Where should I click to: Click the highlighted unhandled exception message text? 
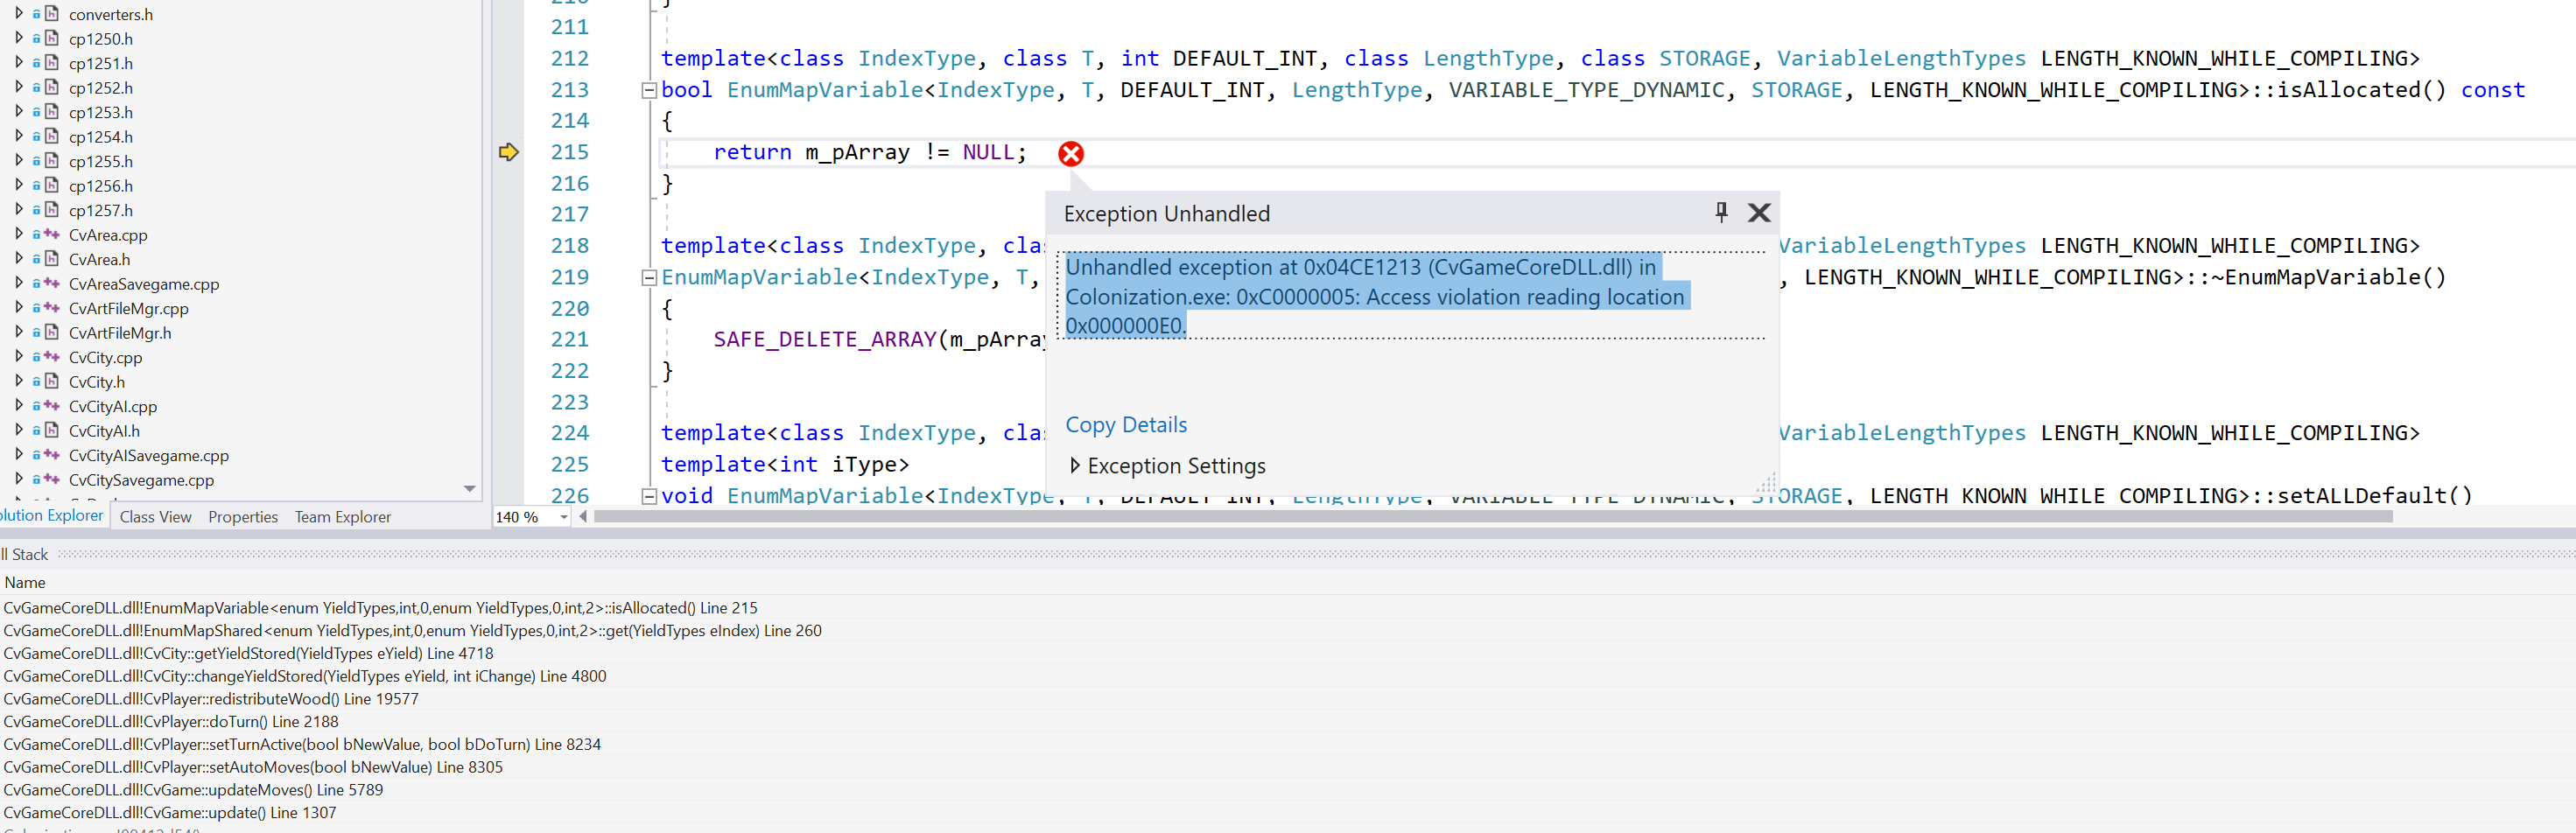[1375, 296]
